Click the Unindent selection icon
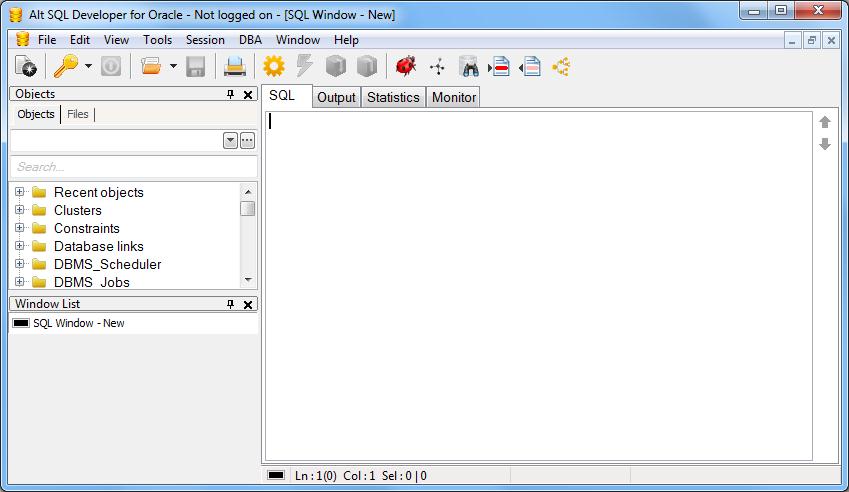The height and width of the screenshot is (492, 849). coord(530,67)
